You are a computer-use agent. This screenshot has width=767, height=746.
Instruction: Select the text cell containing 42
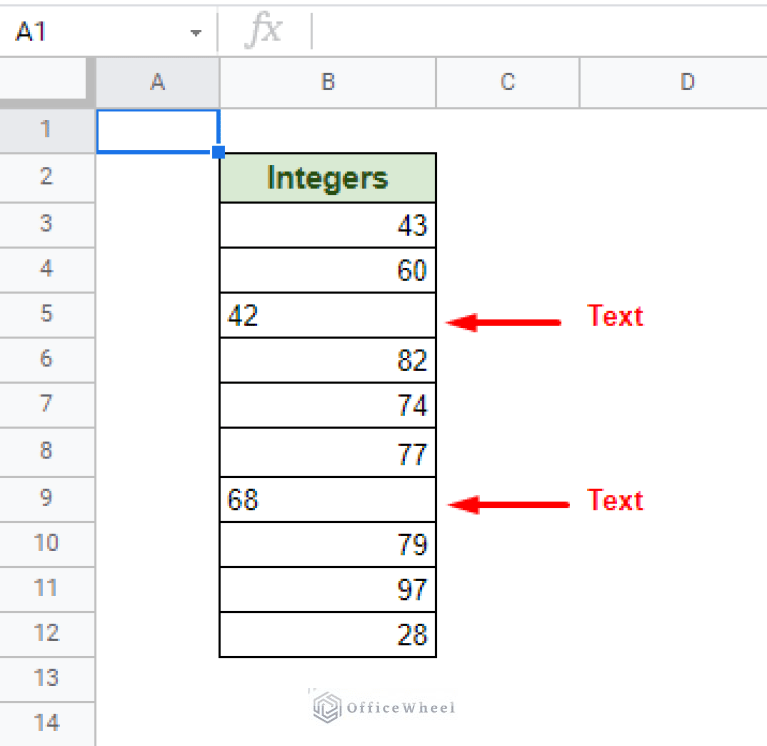point(327,315)
